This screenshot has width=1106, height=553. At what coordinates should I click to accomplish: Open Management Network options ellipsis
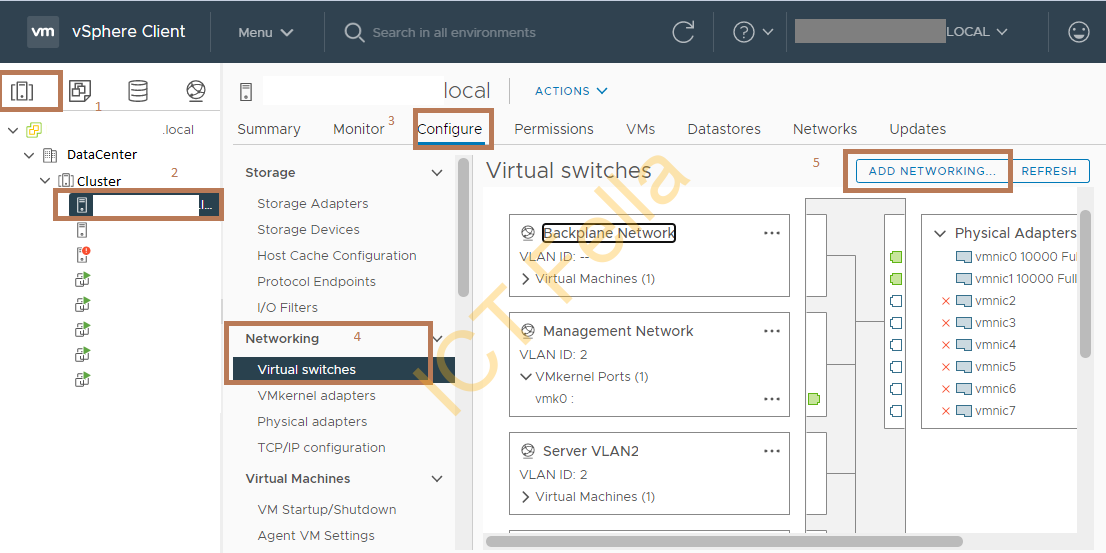(x=772, y=331)
